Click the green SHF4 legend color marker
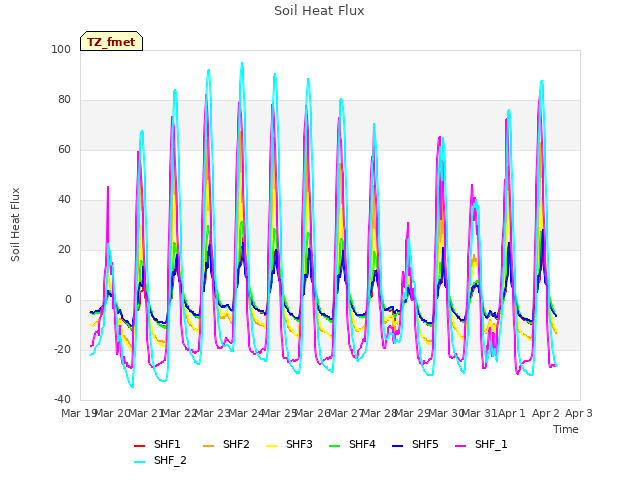 pyautogui.click(x=334, y=446)
